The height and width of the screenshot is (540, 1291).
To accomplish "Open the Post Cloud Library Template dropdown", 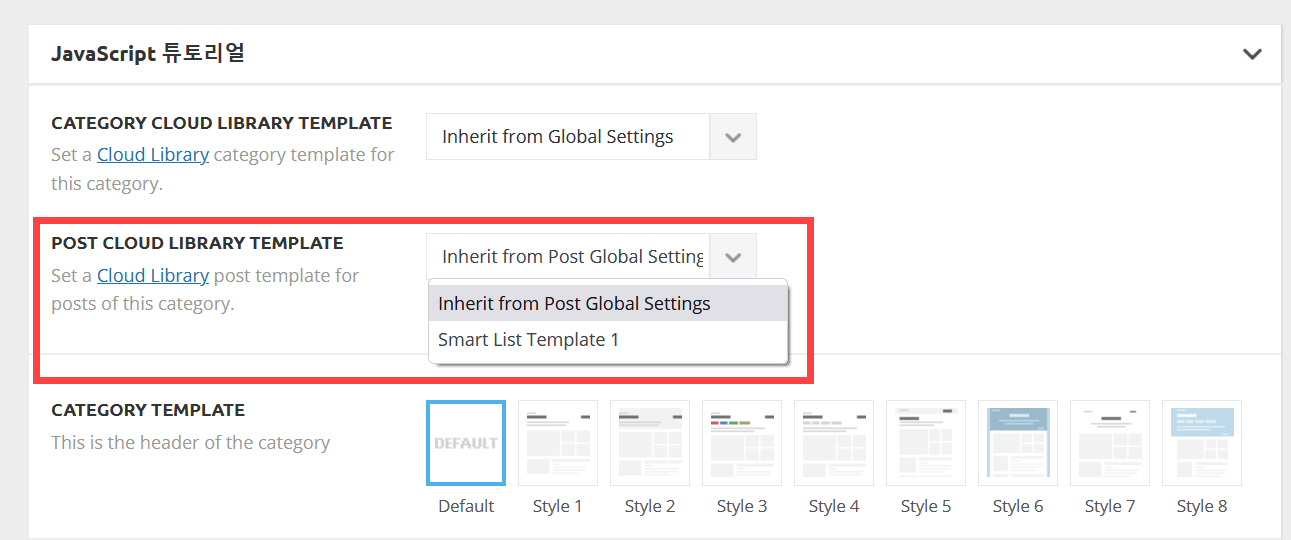I will (591, 256).
